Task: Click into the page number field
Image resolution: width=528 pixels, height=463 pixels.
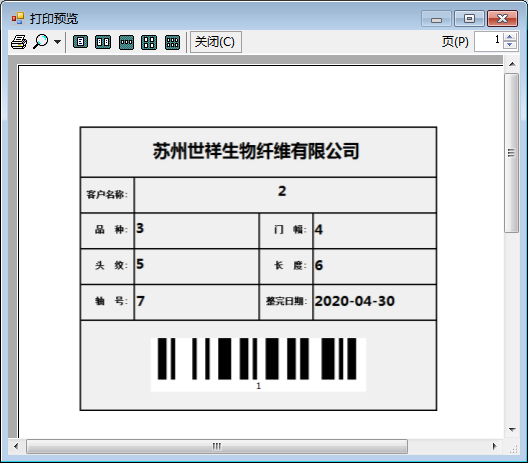Action: tap(489, 41)
